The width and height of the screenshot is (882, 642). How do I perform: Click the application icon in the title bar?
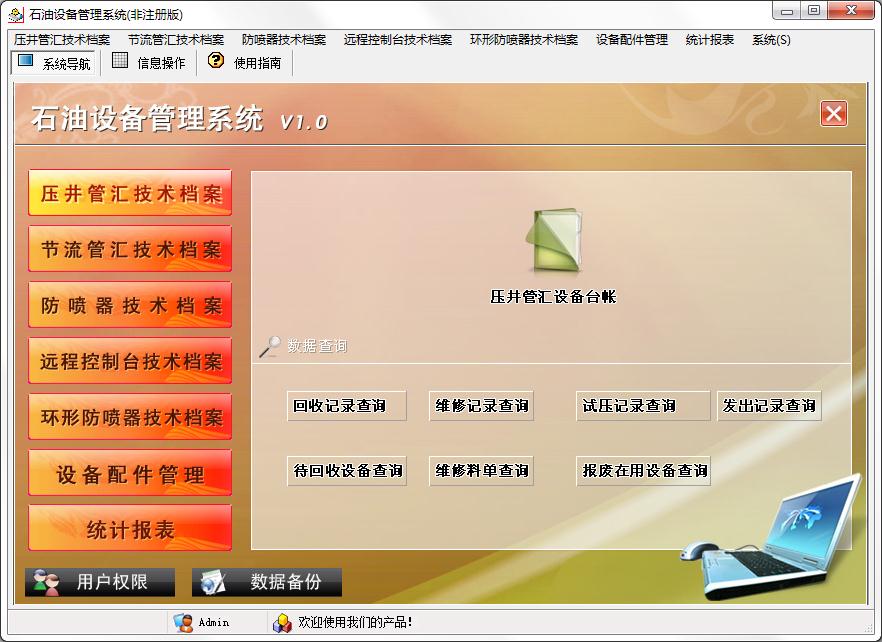tap(16, 14)
